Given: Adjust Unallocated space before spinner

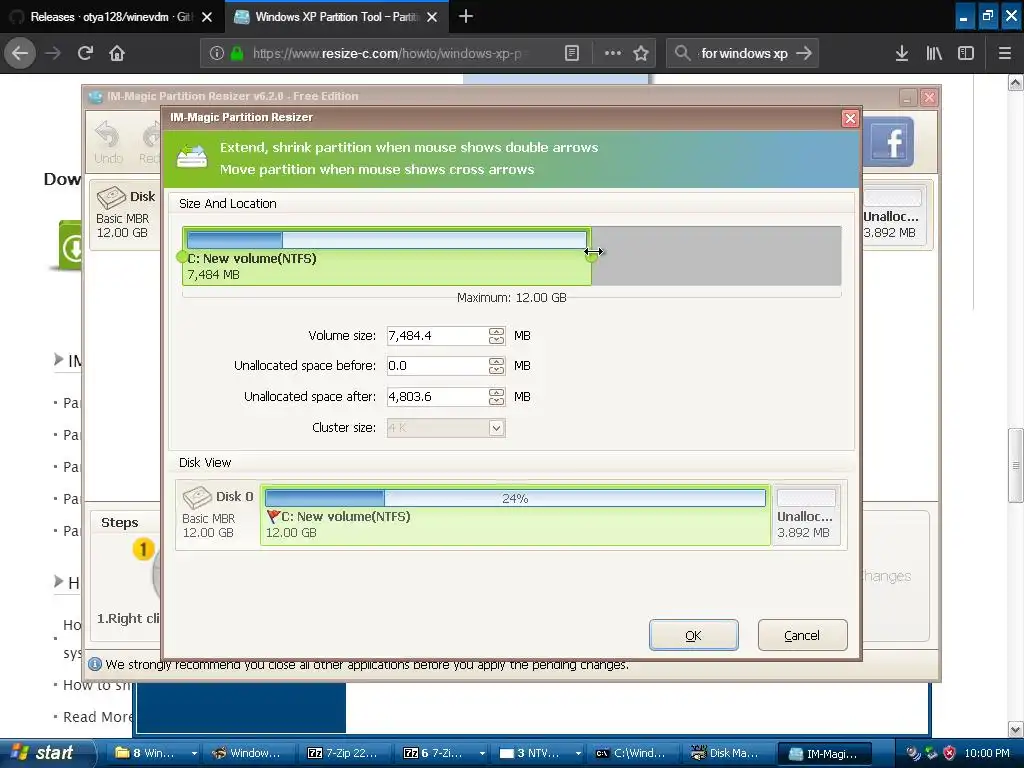Looking at the screenshot, I should point(496,366).
